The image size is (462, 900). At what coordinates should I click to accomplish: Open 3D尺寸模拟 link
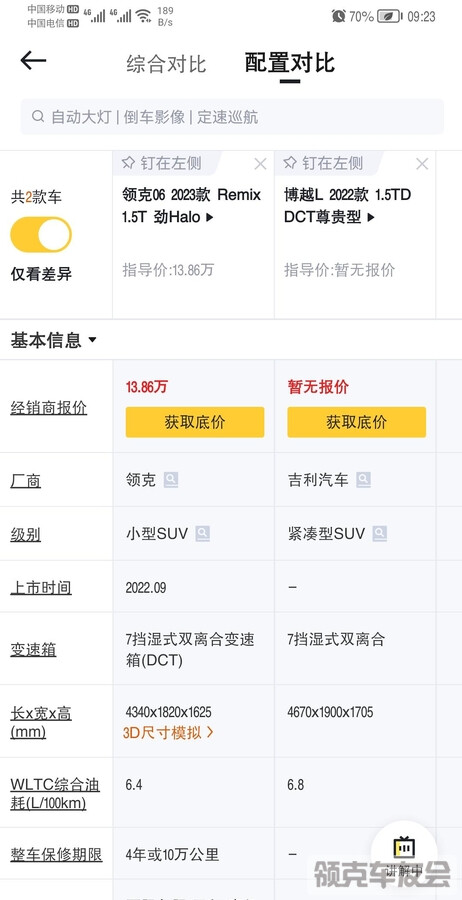(168, 732)
